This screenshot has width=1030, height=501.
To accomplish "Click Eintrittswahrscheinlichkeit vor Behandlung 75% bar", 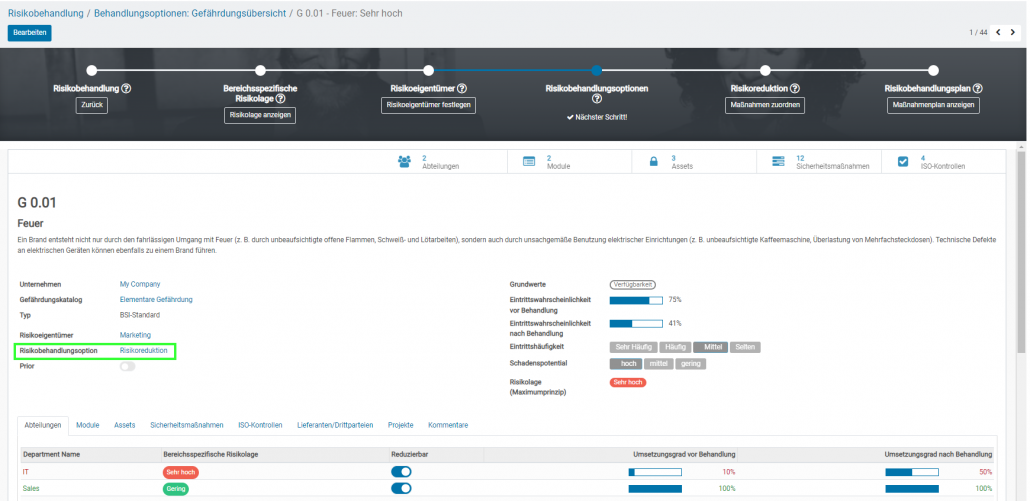I will (x=636, y=300).
